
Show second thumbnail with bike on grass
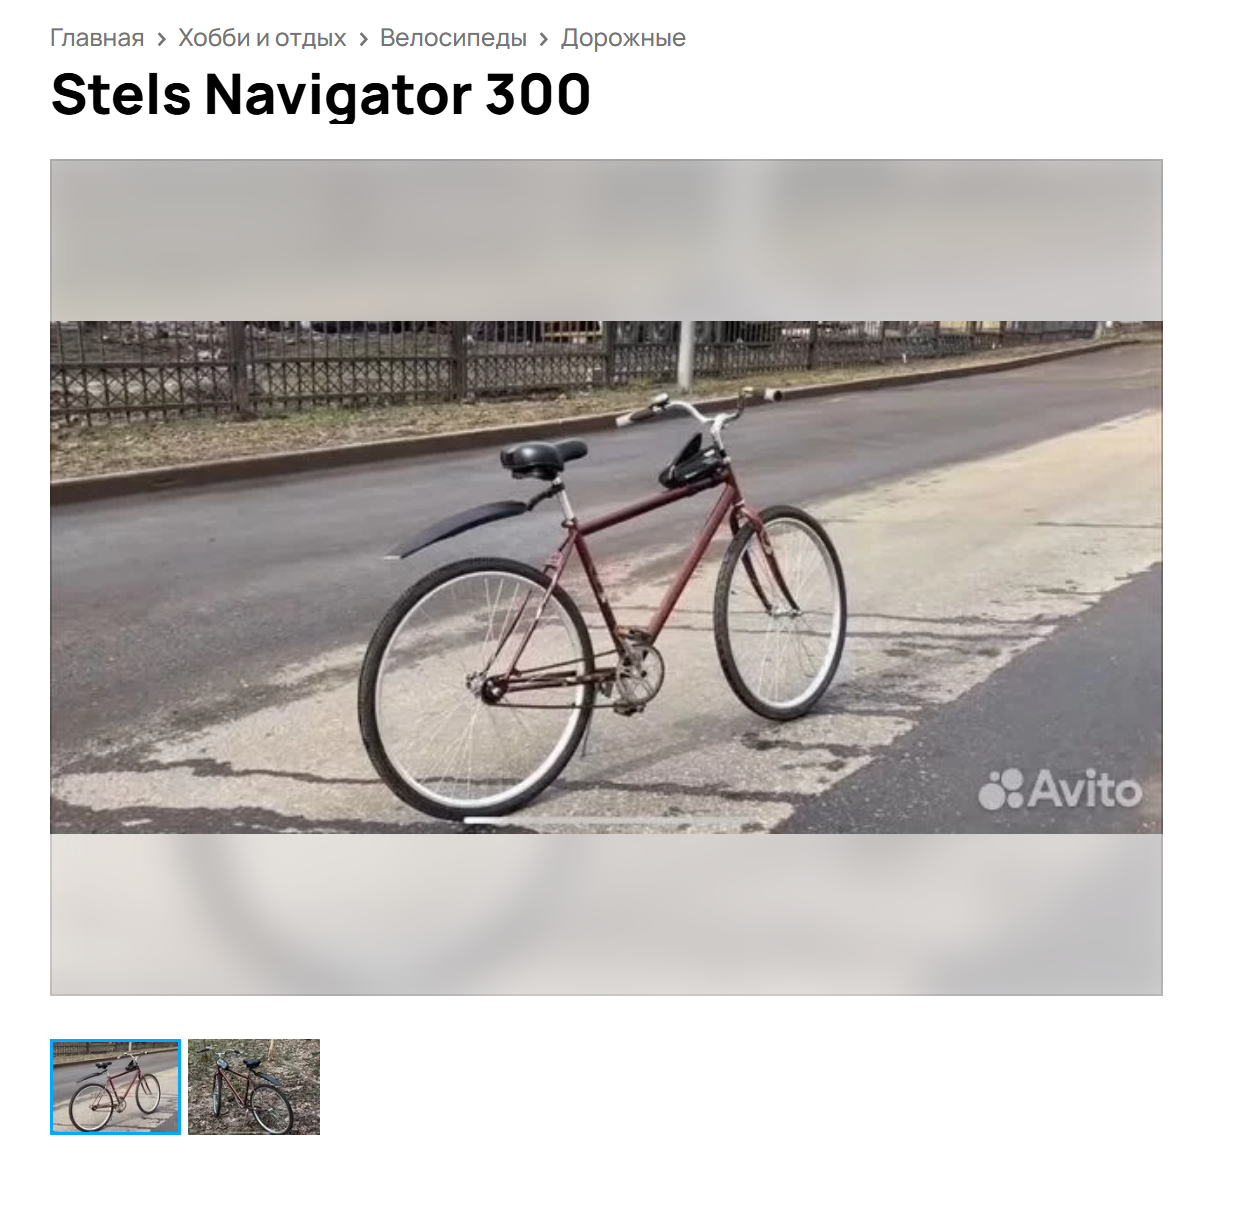point(254,1087)
